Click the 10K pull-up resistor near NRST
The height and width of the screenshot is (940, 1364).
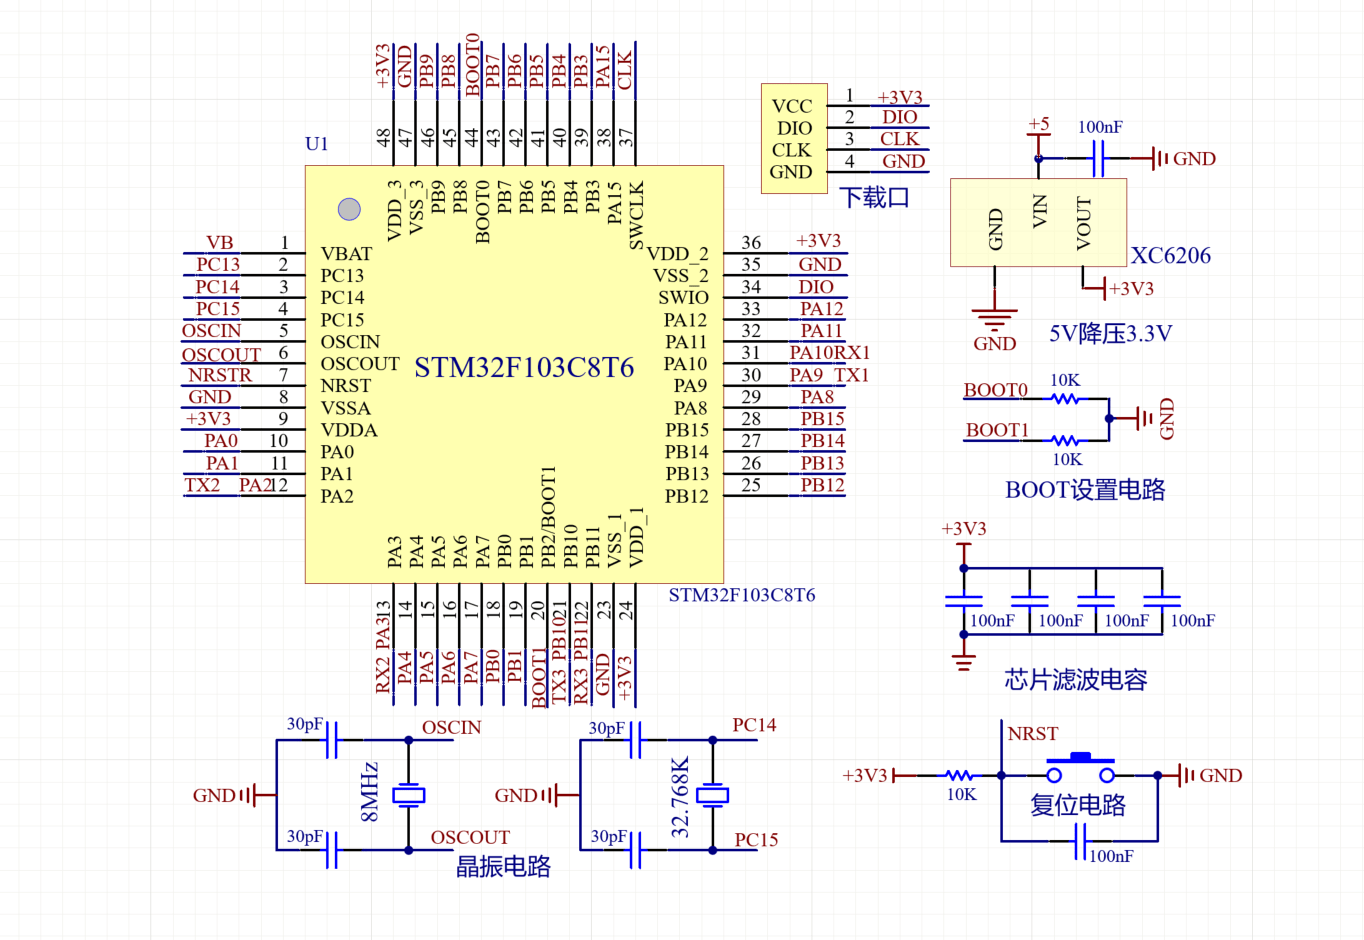pyautogui.click(x=959, y=775)
